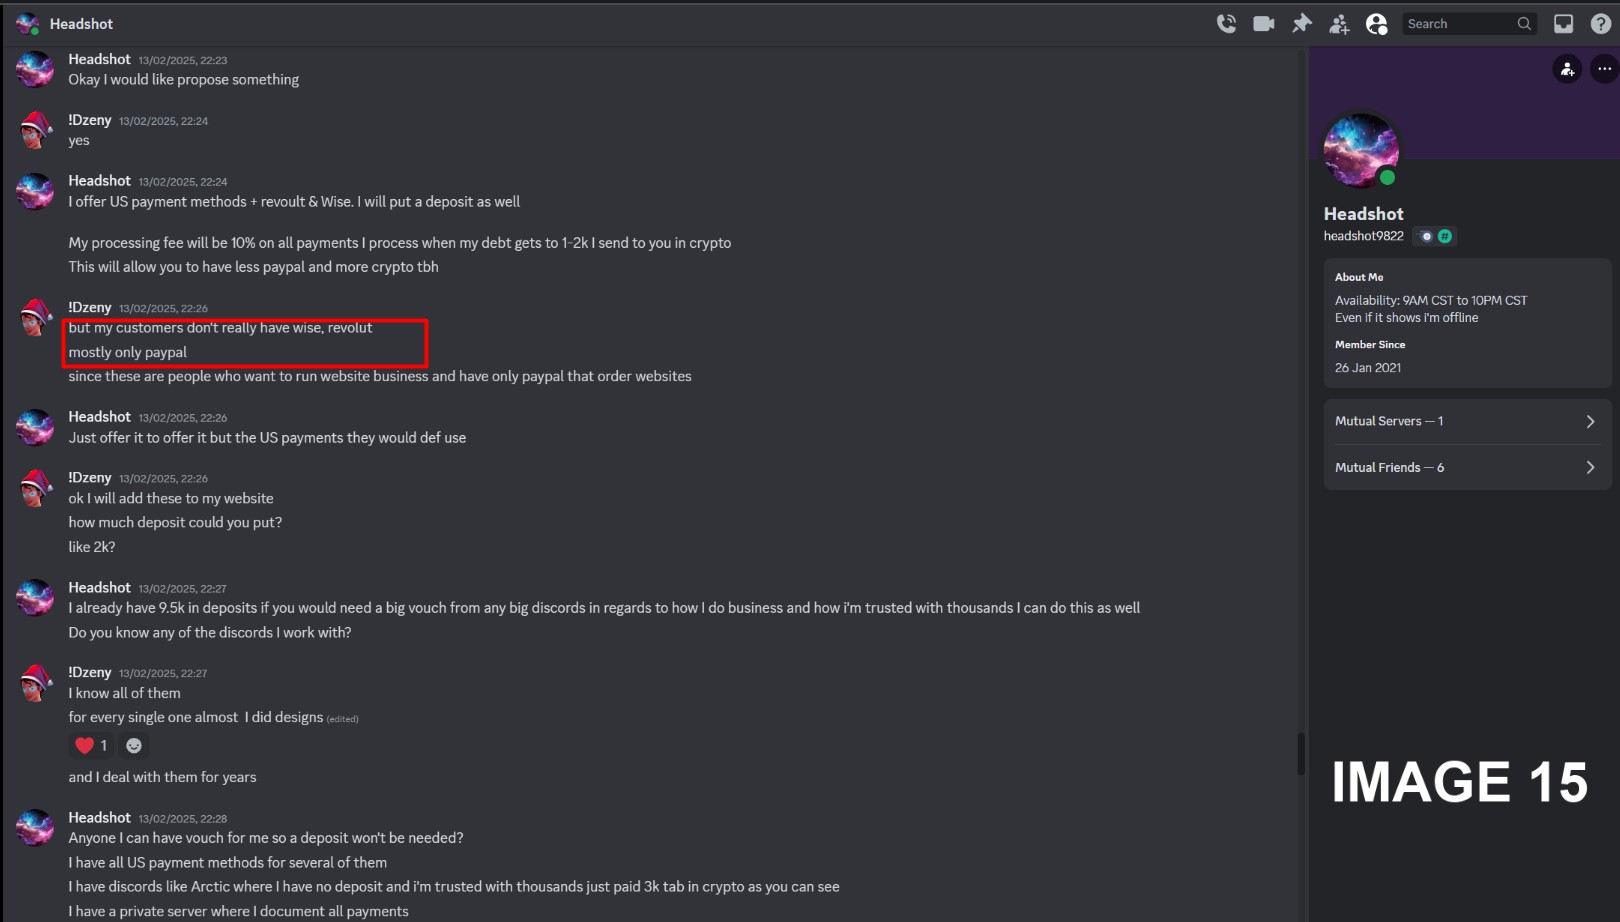Open Headshot's large profile avatar
This screenshot has width=1620, height=922.
[x=1361, y=150]
